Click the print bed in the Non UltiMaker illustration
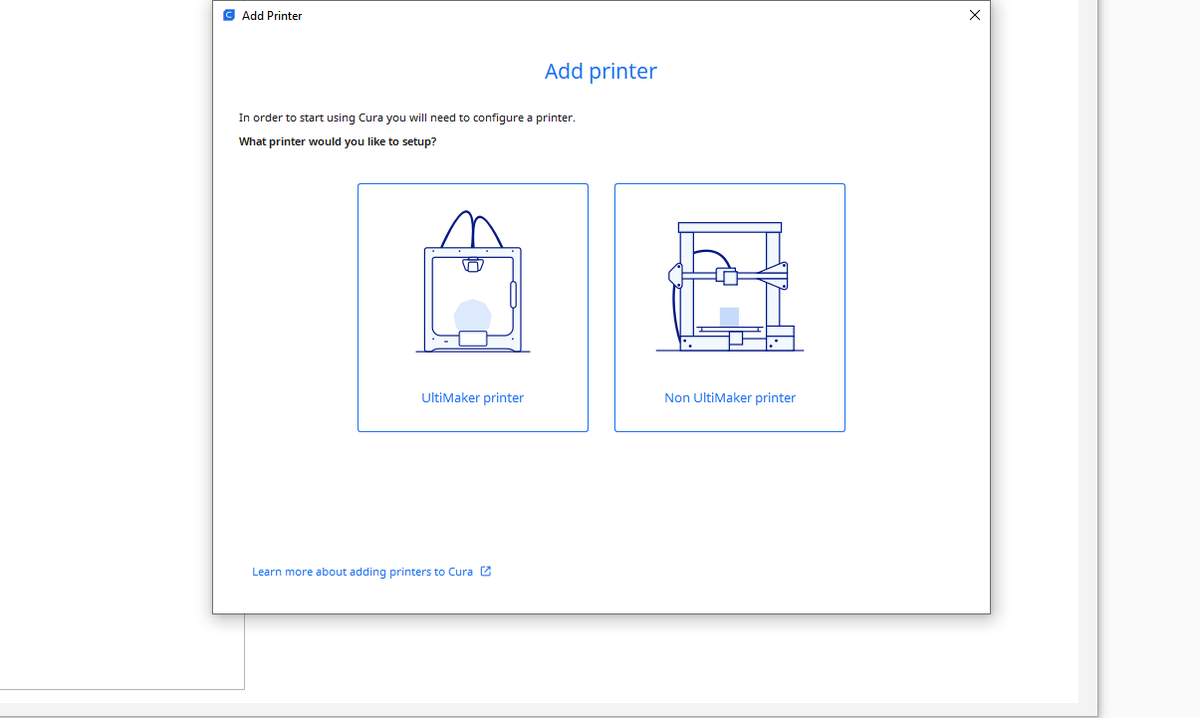Screen dimensions: 1200x718 [728, 330]
